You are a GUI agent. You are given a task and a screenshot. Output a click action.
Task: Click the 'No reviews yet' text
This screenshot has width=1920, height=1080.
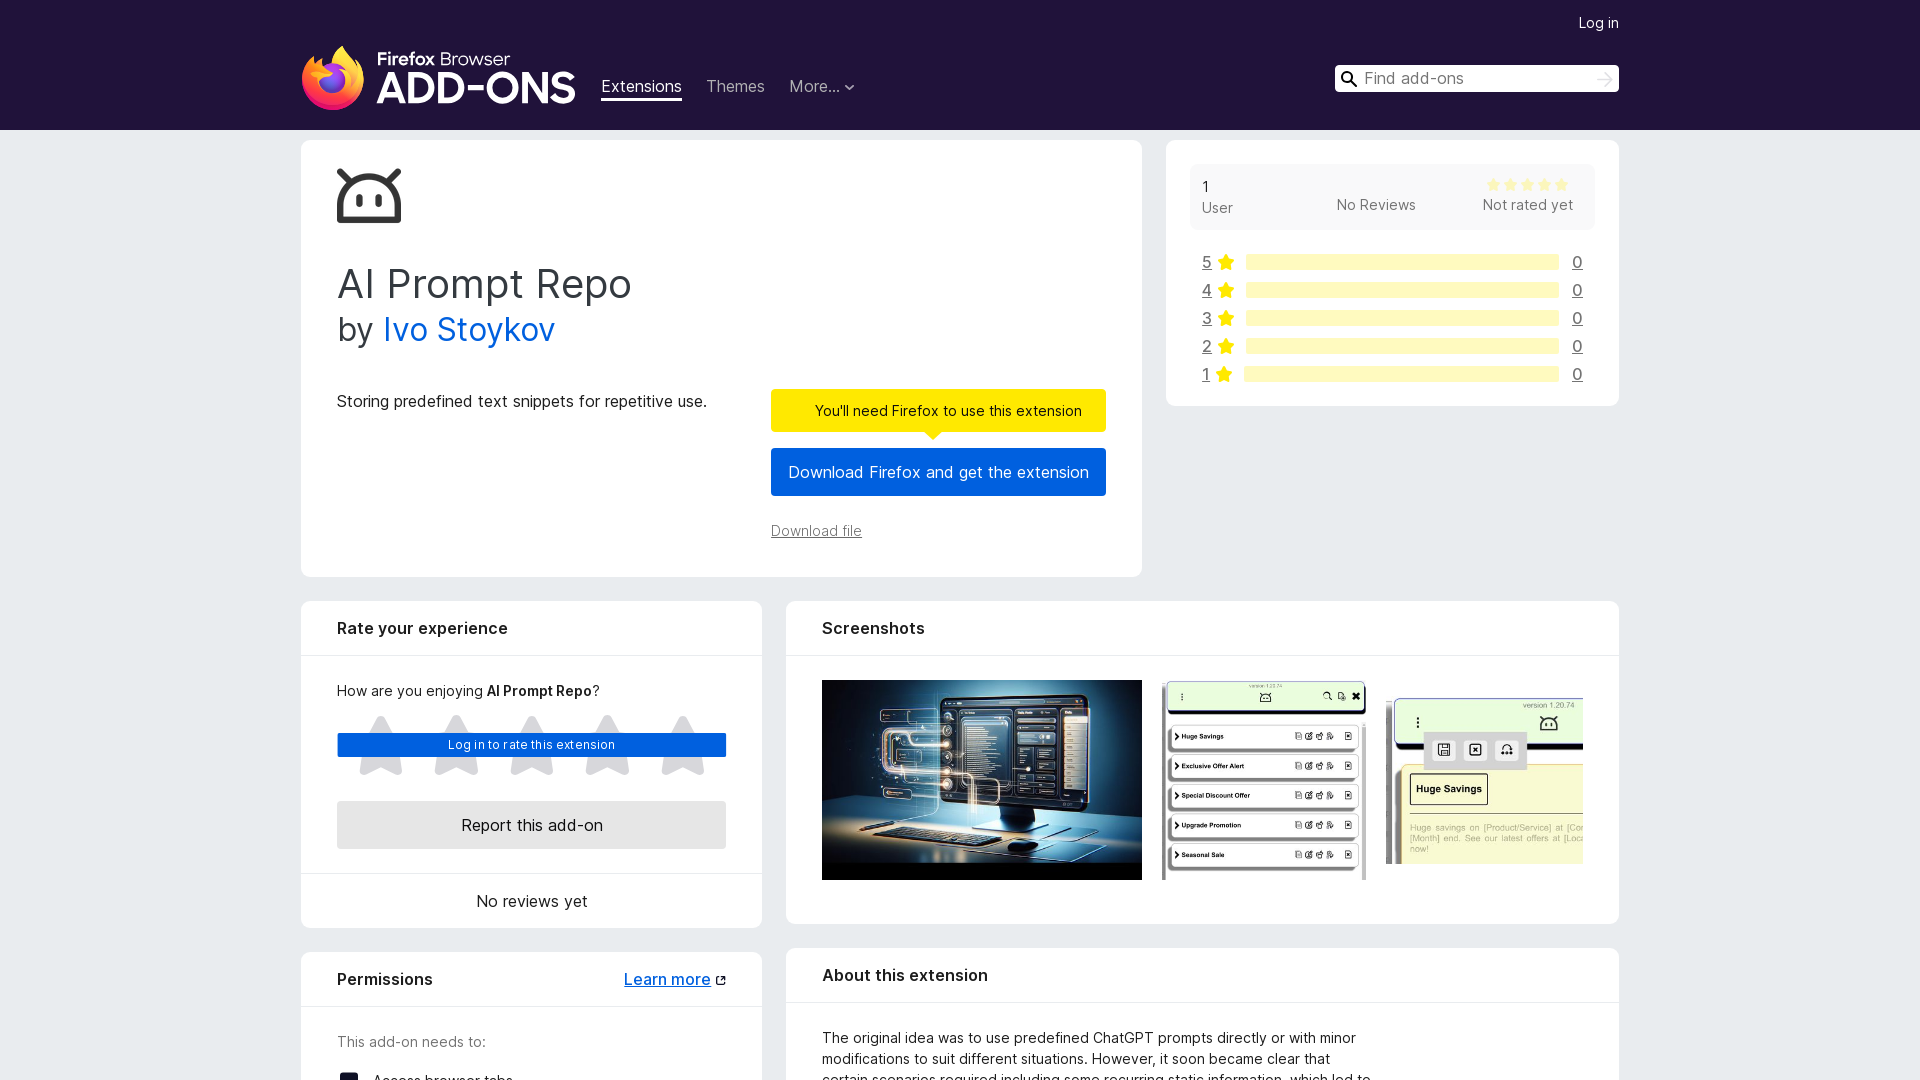click(531, 901)
